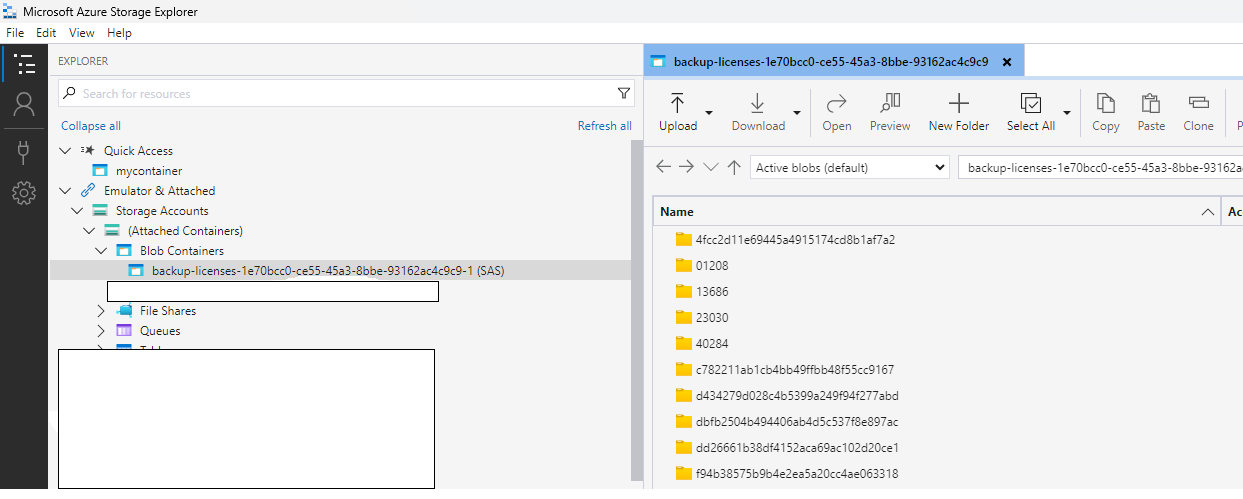Viewport: 1243px width, 499px height.
Task: Select folder 40284
Action: (x=712, y=343)
